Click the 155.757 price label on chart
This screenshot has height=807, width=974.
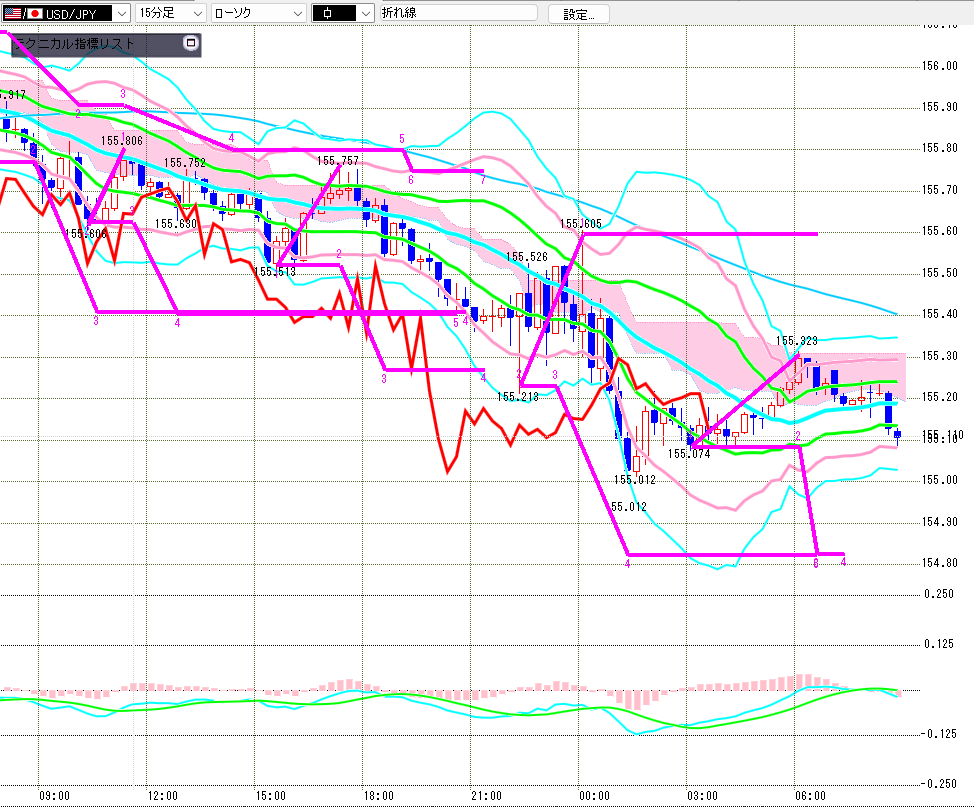pos(337,161)
